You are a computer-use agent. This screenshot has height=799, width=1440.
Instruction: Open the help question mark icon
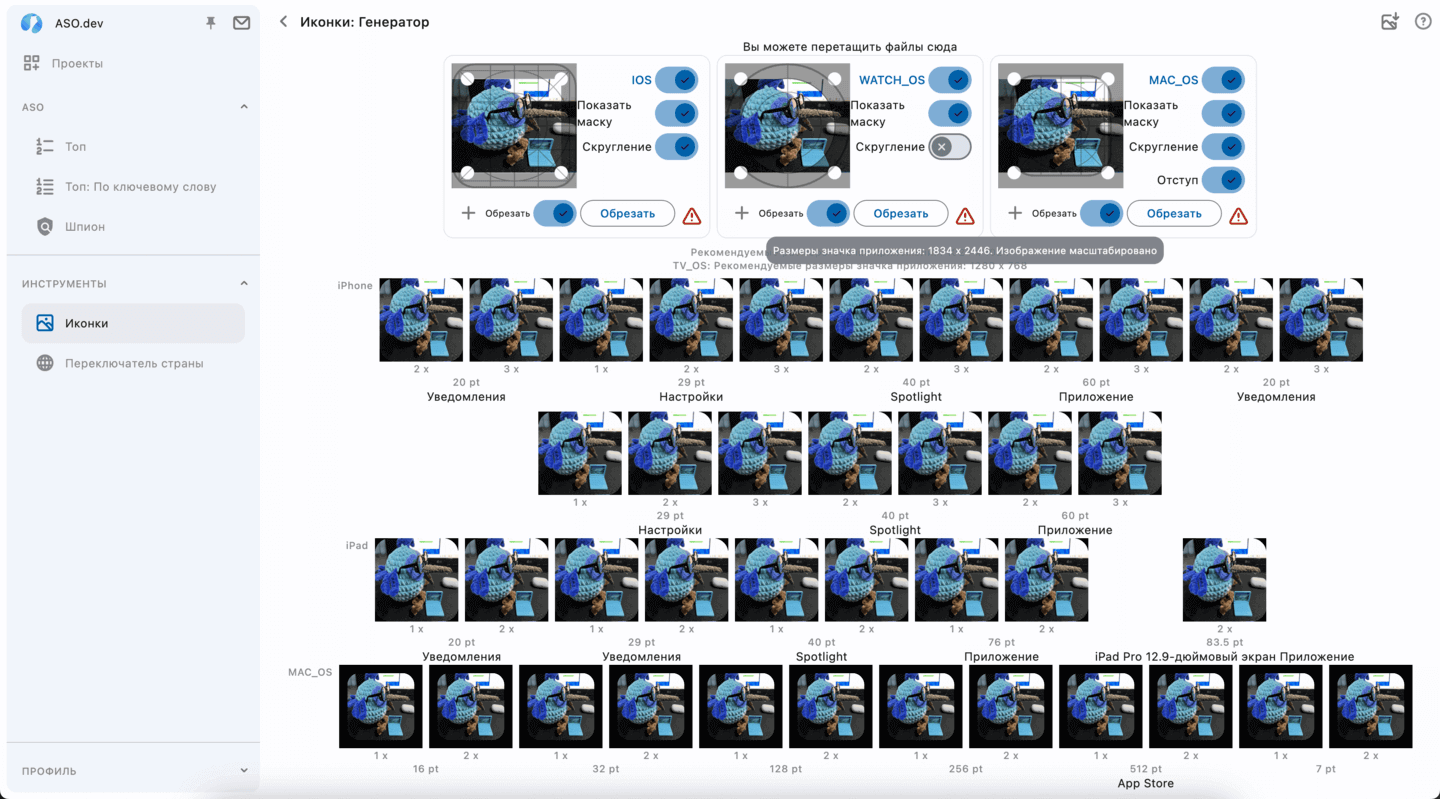tap(1422, 22)
